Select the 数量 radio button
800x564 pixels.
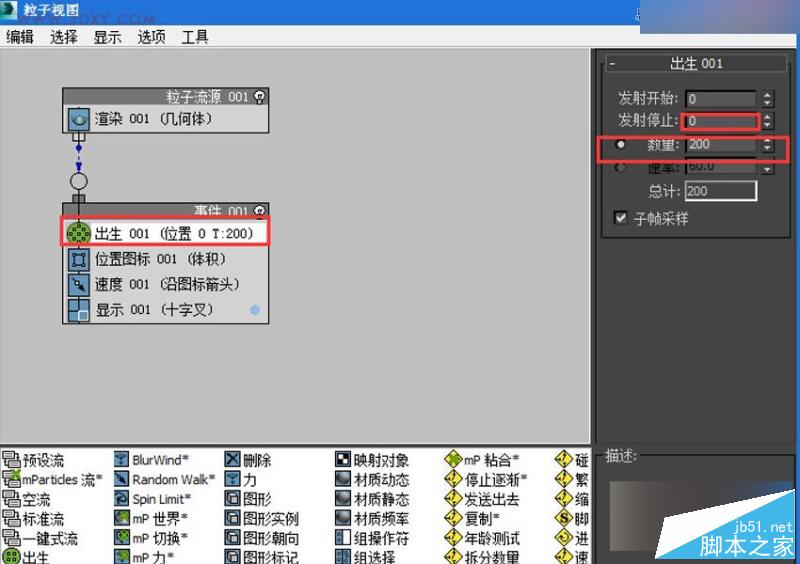click(x=620, y=144)
